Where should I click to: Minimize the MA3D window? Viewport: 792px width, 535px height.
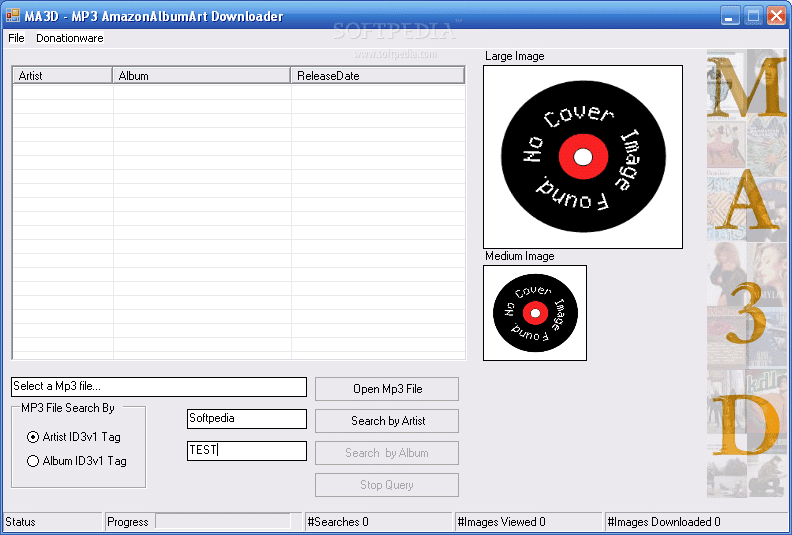click(x=730, y=16)
